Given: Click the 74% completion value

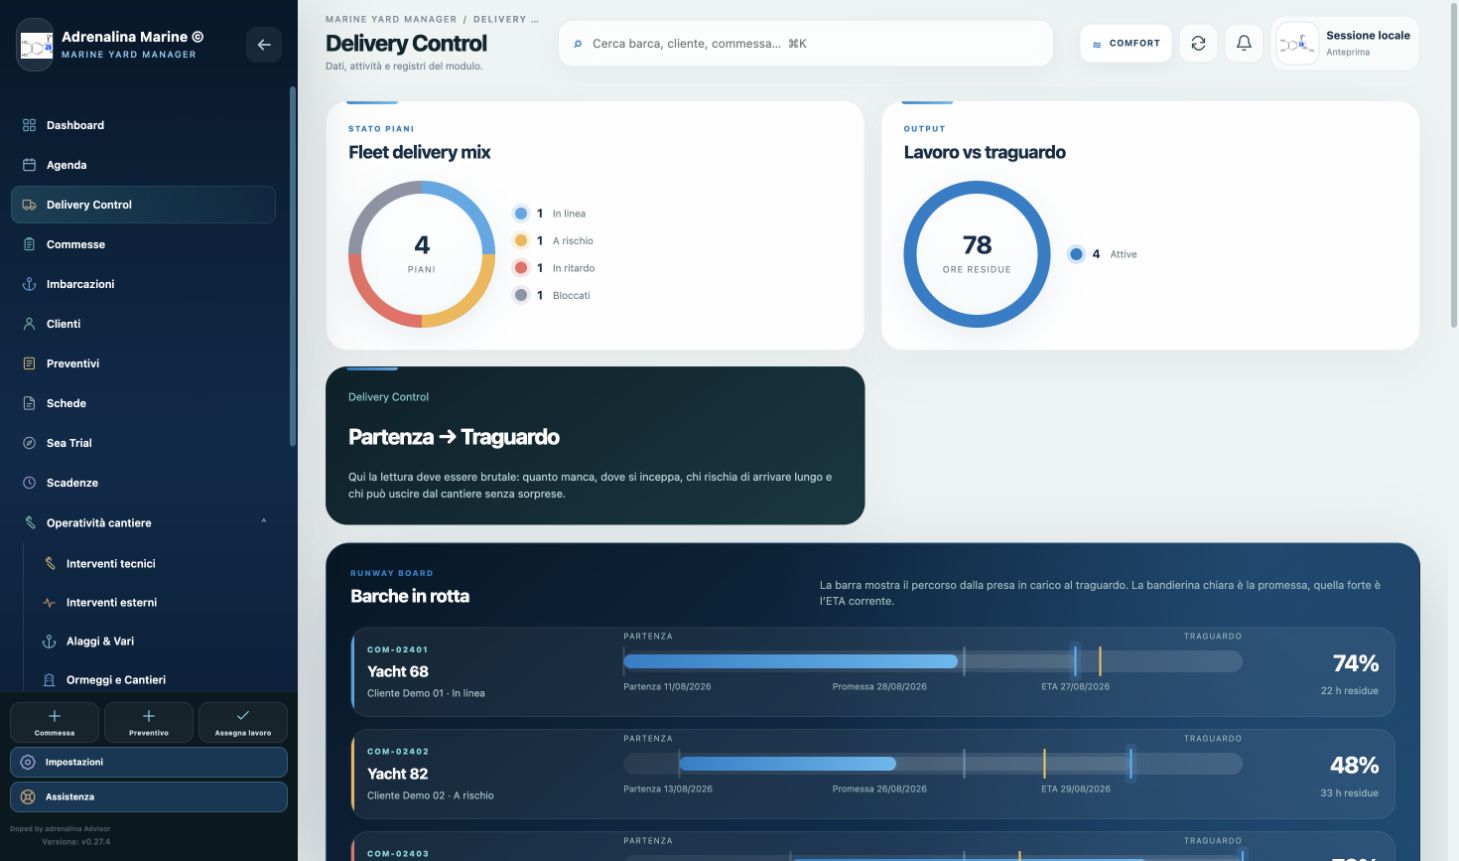Looking at the screenshot, I should tap(1356, 663).
